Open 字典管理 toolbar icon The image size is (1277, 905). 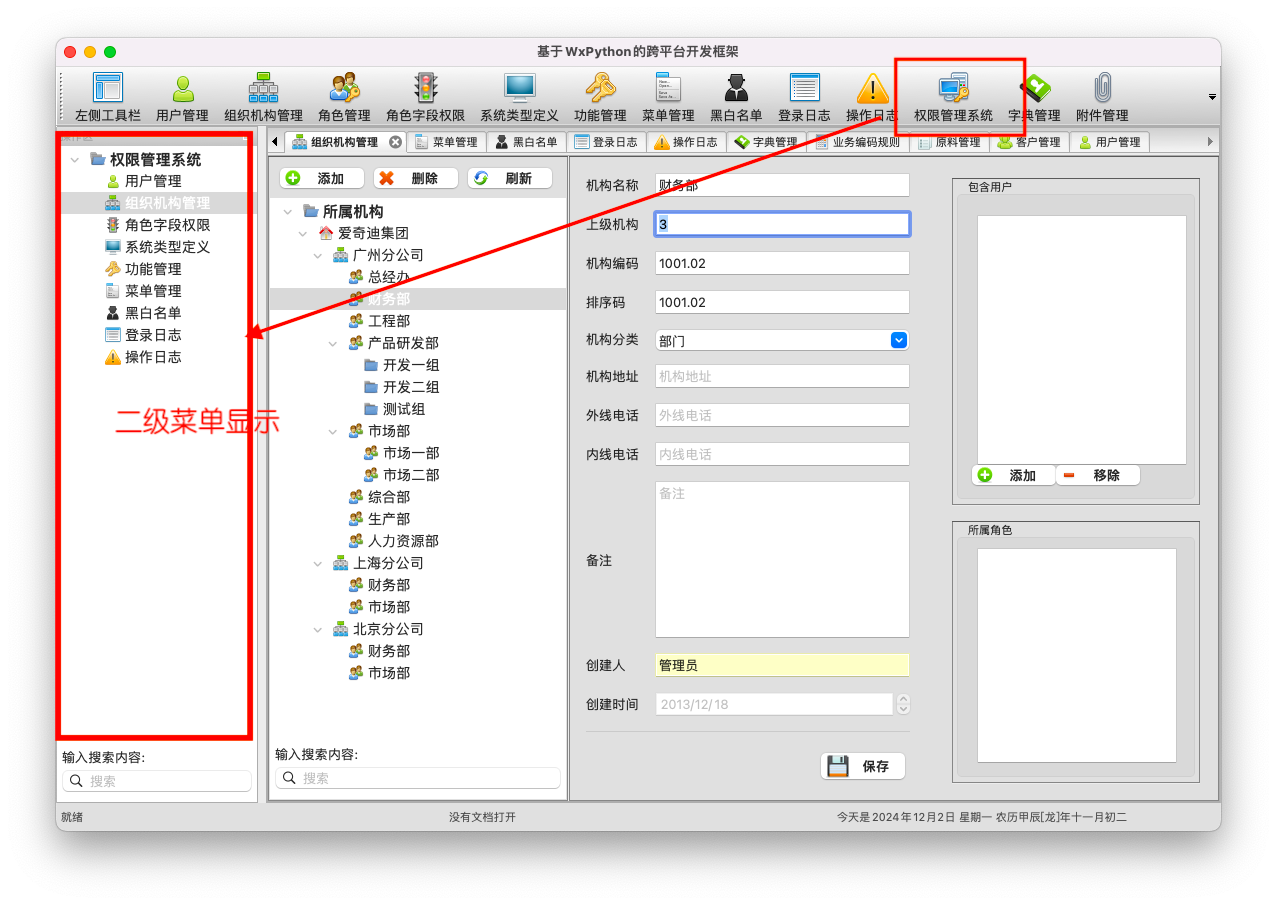[x=1035, y=97]
